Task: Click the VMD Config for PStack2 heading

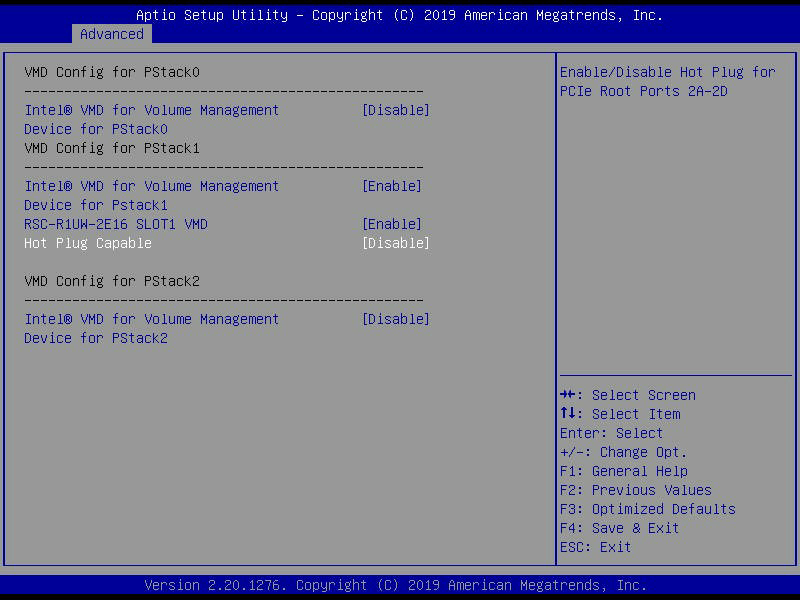Action: point(112,281)
